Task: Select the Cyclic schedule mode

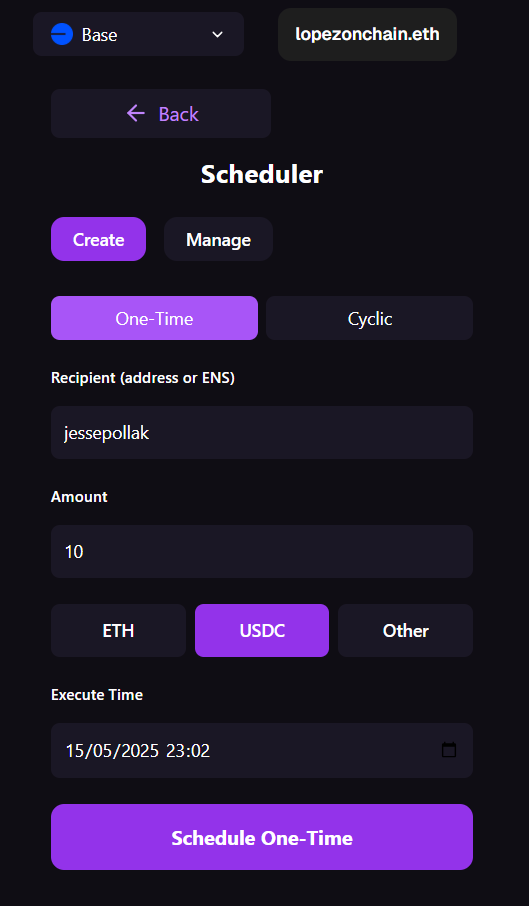Action: click(370, 318)
